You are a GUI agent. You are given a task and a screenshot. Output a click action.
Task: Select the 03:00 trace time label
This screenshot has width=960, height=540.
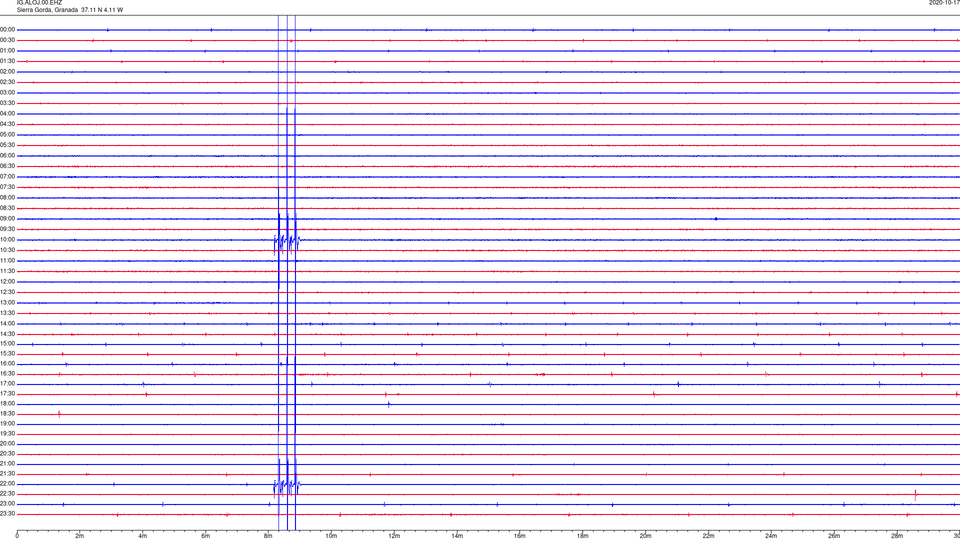coord(7,92)
